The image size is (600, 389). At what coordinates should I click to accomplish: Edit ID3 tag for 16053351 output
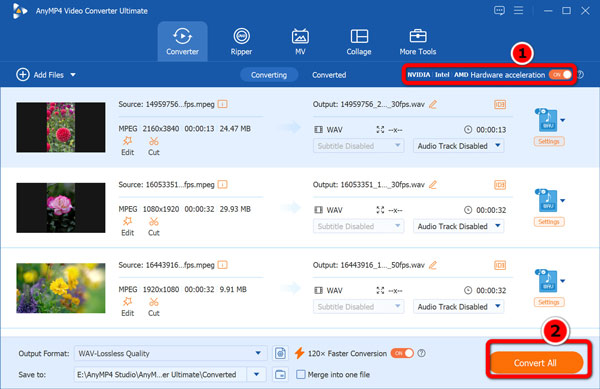point(500,185)
